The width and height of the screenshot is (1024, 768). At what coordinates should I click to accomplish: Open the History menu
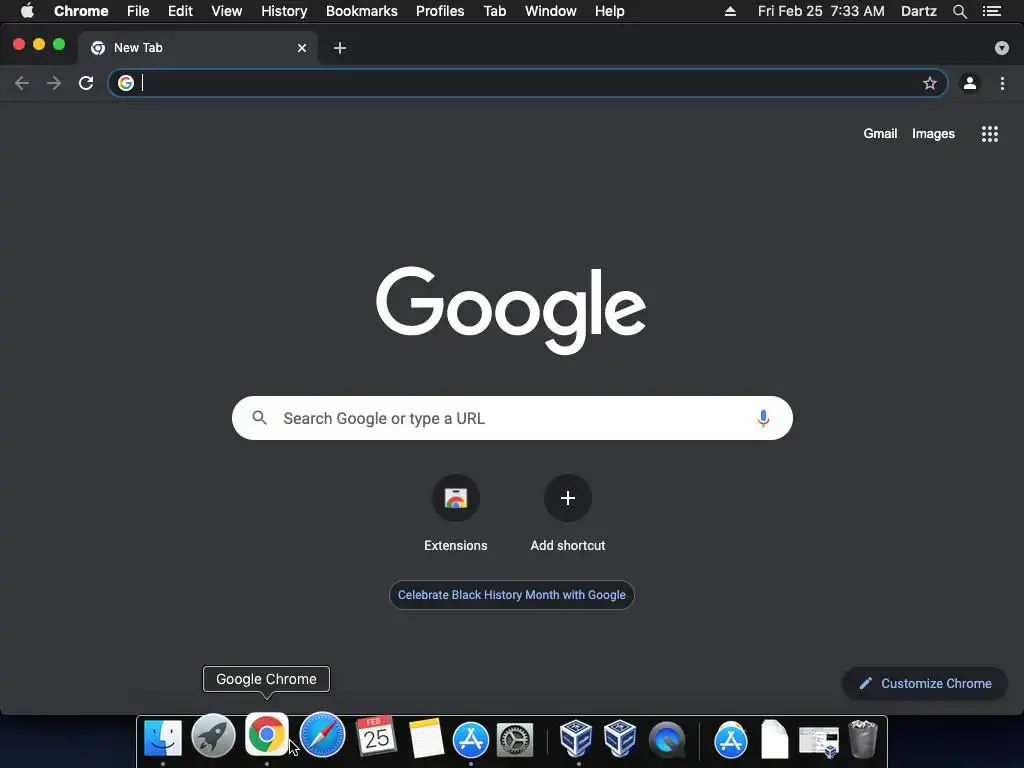point(284,11)
